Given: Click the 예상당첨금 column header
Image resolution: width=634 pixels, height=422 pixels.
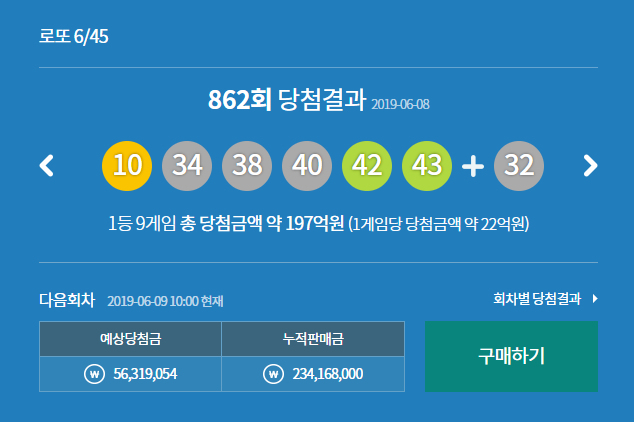Looking at the screenshot, I should 130,339.
